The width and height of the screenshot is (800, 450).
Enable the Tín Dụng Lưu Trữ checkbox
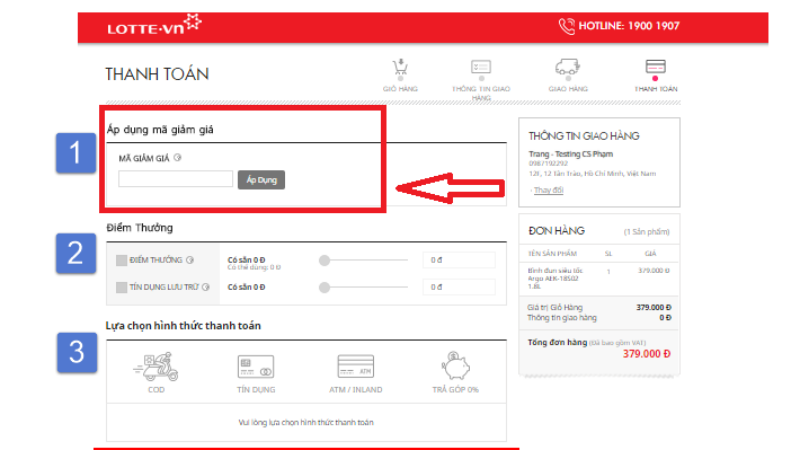[121, 287]
